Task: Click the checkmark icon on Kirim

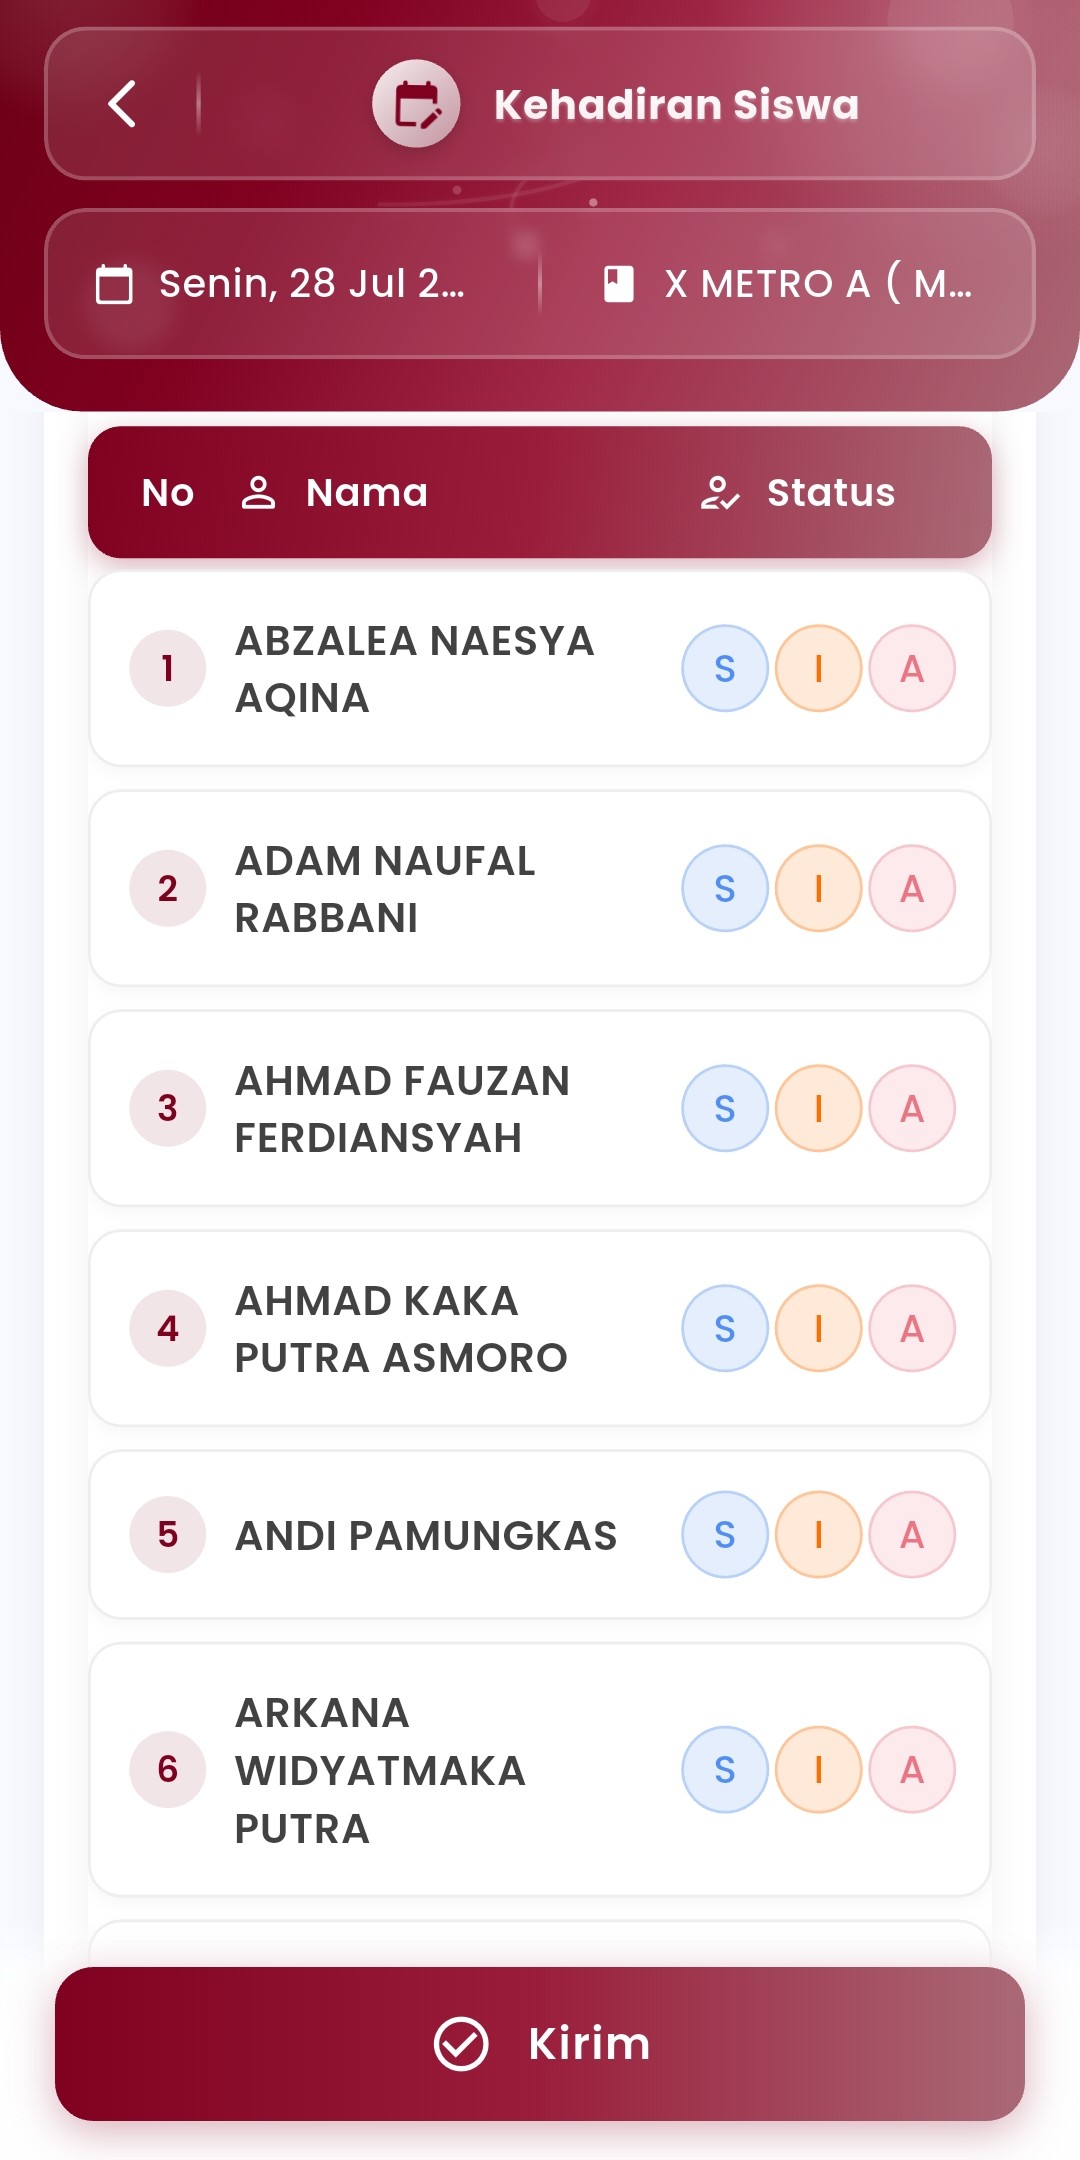Action: click(461, 2043)
